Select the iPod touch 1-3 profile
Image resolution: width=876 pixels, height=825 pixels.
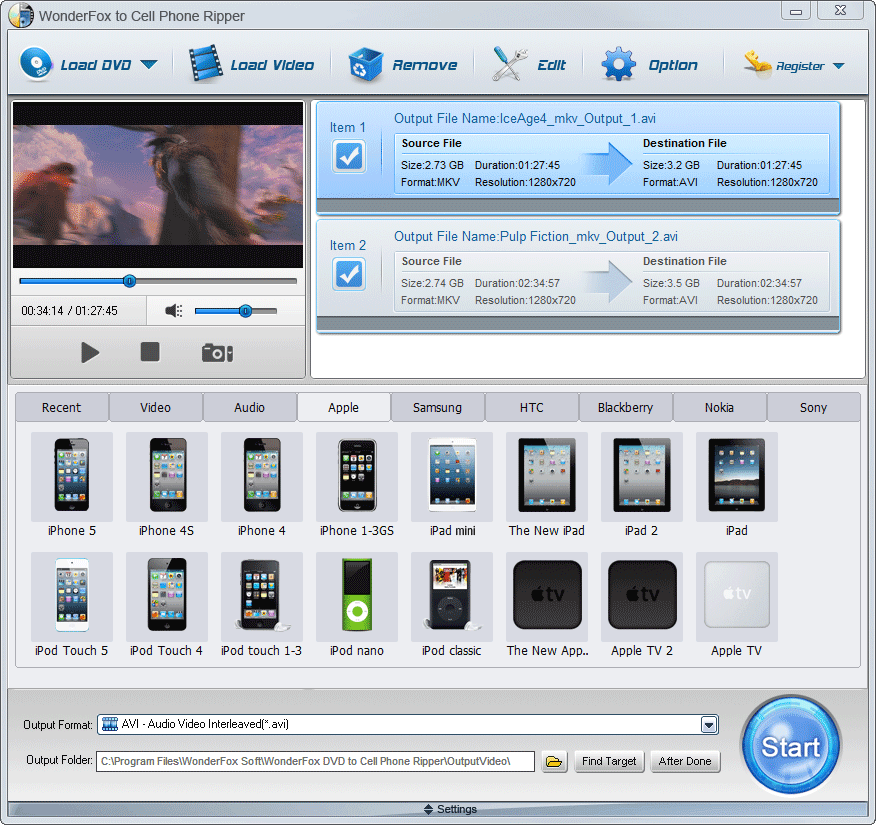click(261, 605)
